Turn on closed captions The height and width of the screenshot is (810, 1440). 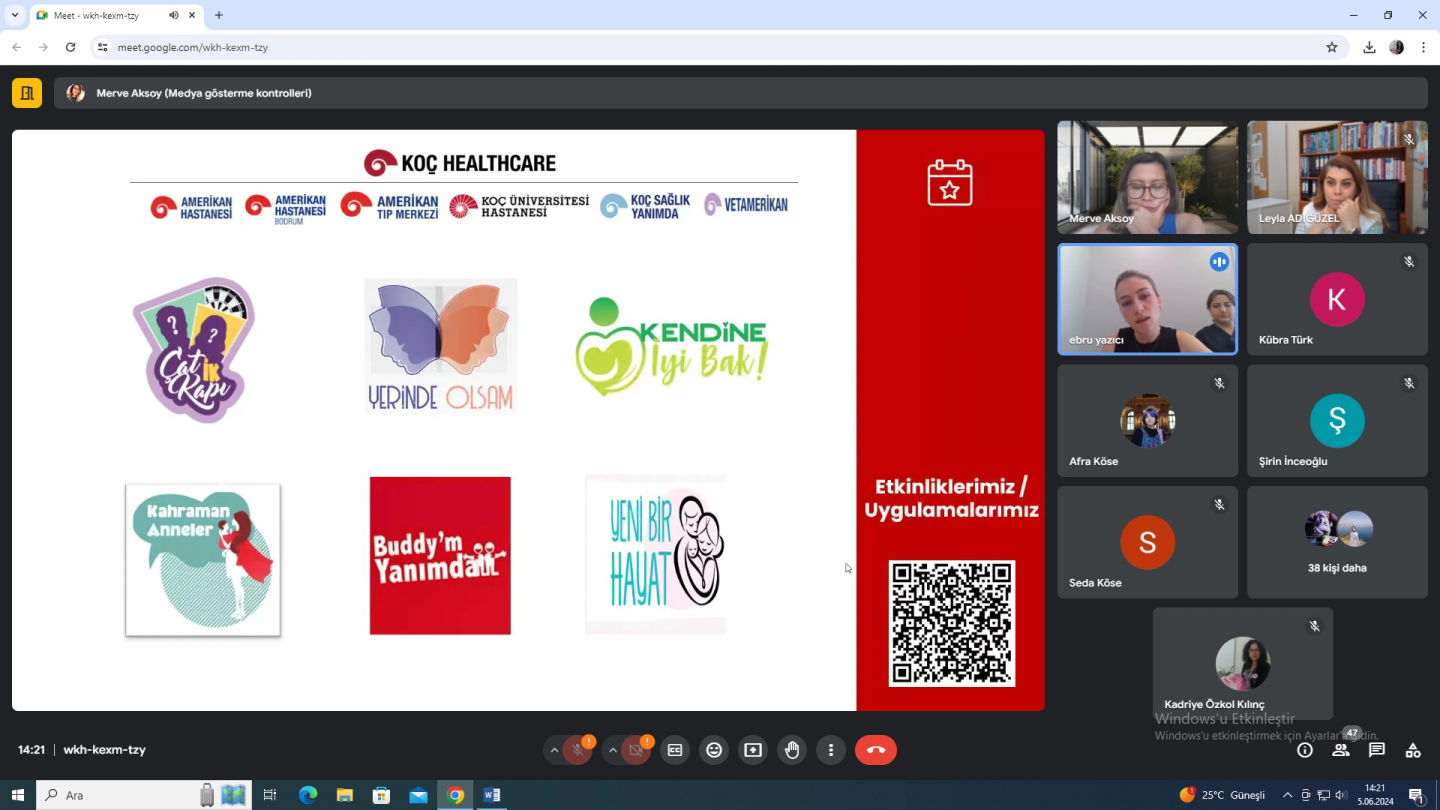tap(675, 750)
